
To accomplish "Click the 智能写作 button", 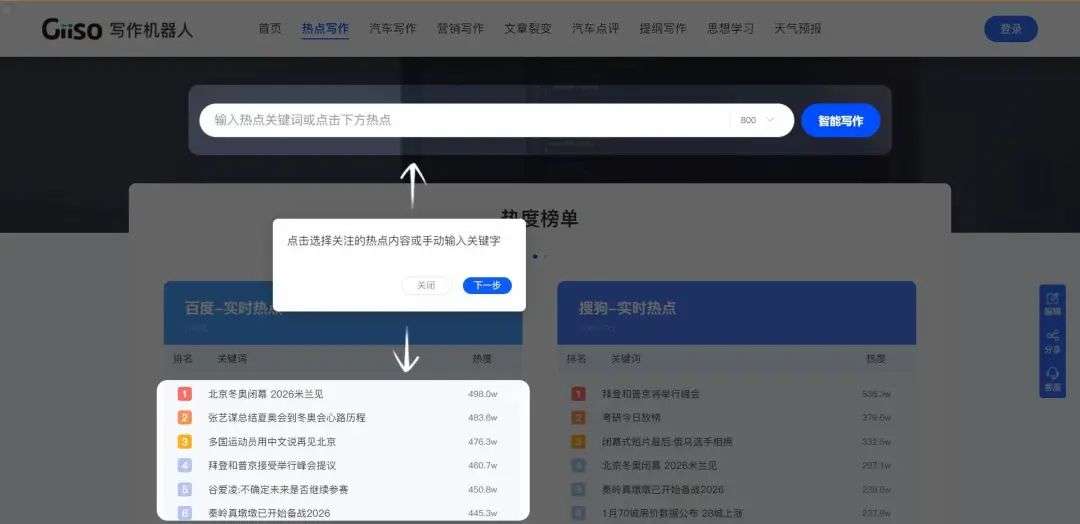I will point(840,120).
